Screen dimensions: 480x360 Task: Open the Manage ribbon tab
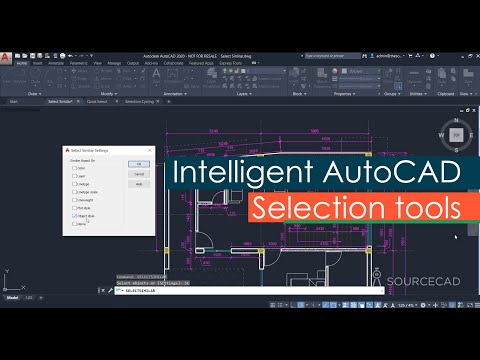(x=114, y=63)
